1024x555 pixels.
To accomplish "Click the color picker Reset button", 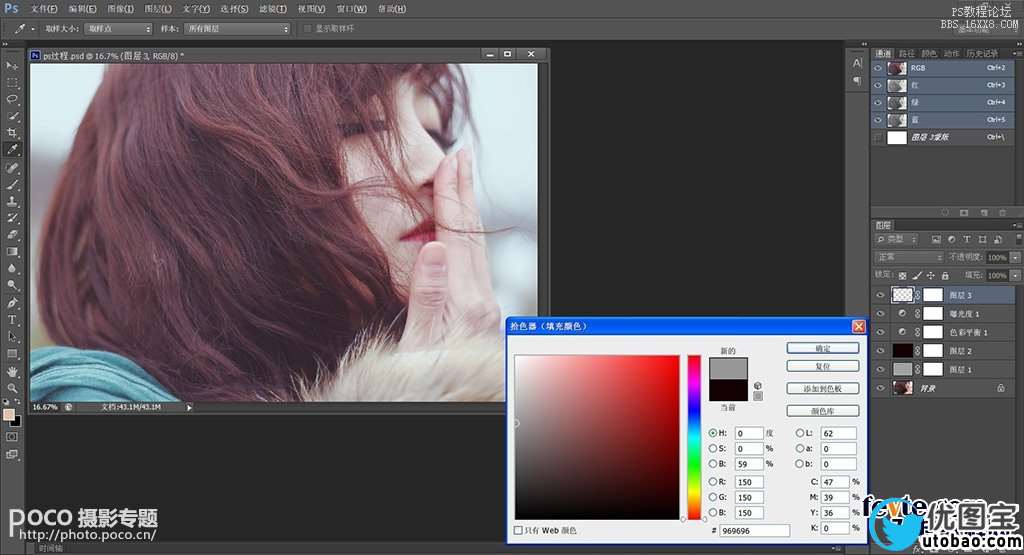I will coord(823,366).
